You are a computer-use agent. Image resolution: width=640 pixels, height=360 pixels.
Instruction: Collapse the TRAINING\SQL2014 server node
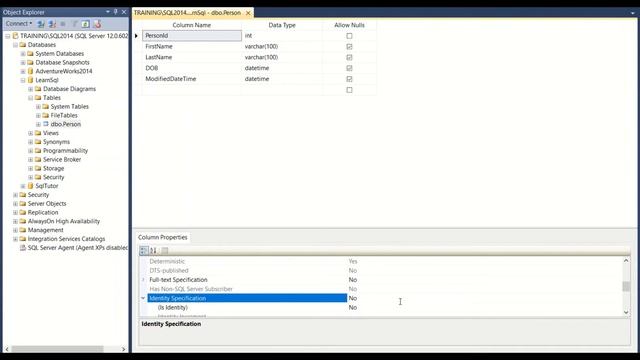click(x=8, y=36)
